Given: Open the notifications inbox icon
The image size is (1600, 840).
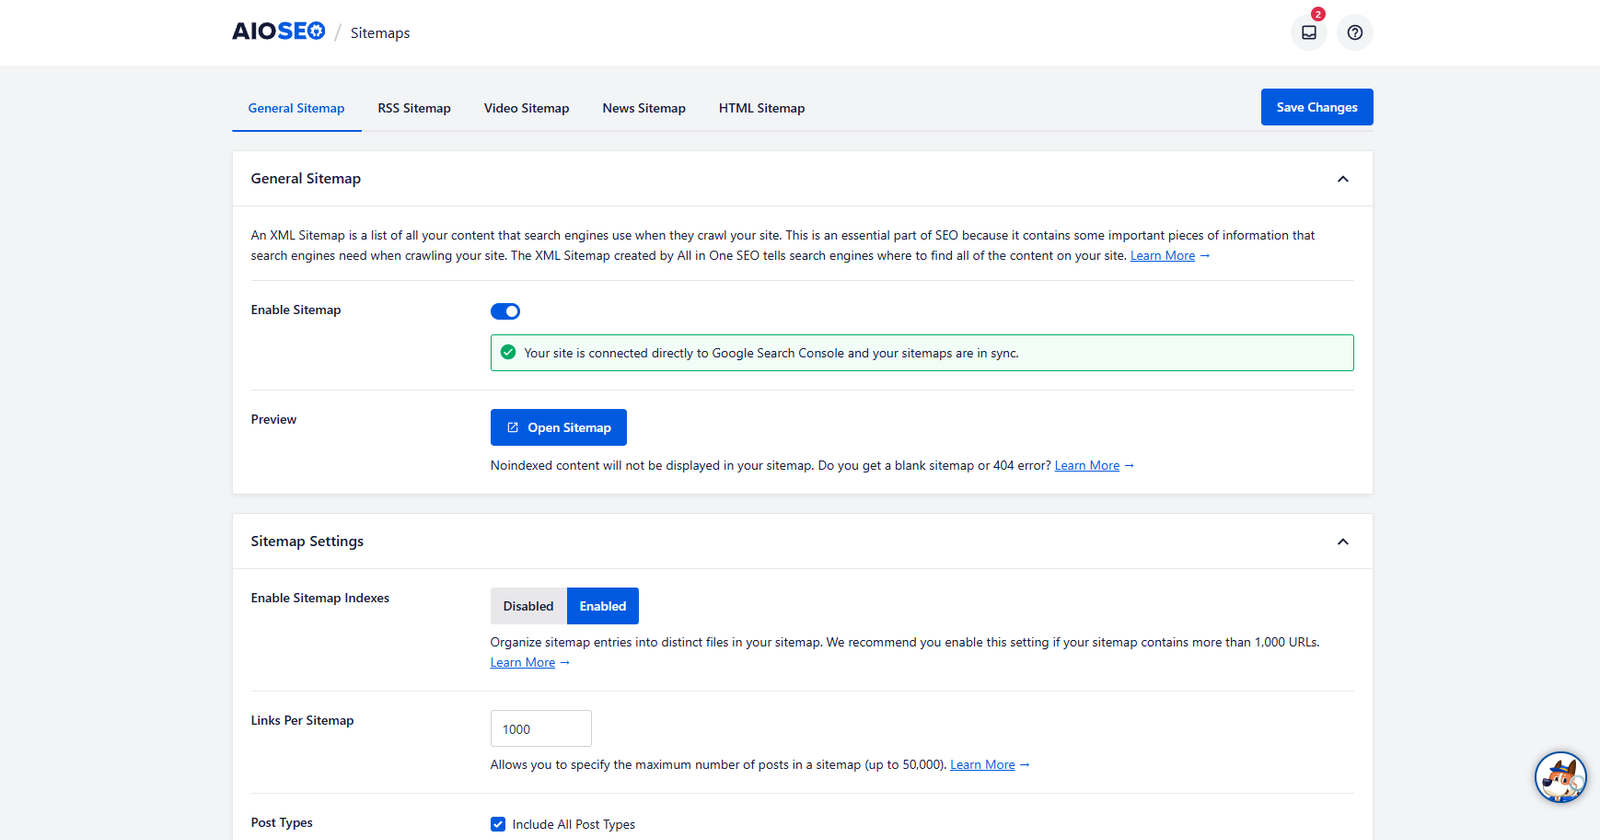Looking at the screenshot, I should 1308,33.
